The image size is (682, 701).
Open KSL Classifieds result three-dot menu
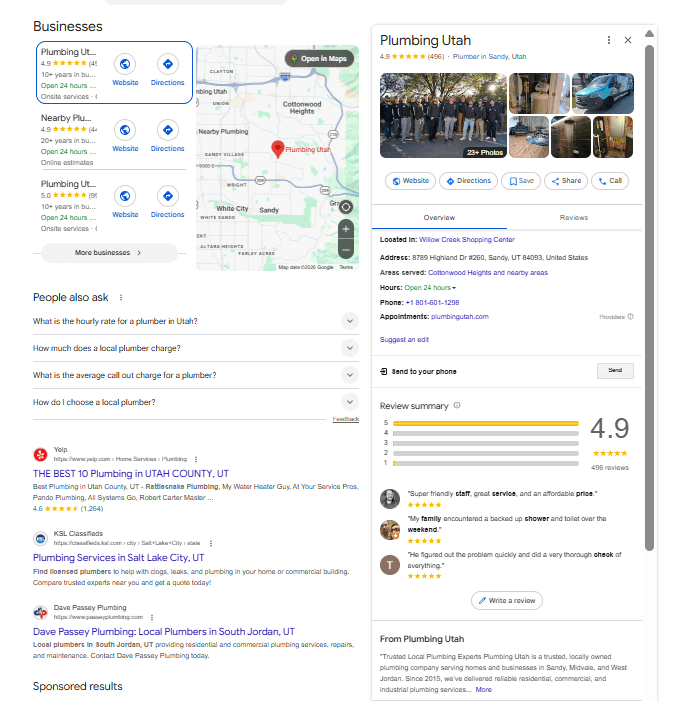(x=210, y=543)
